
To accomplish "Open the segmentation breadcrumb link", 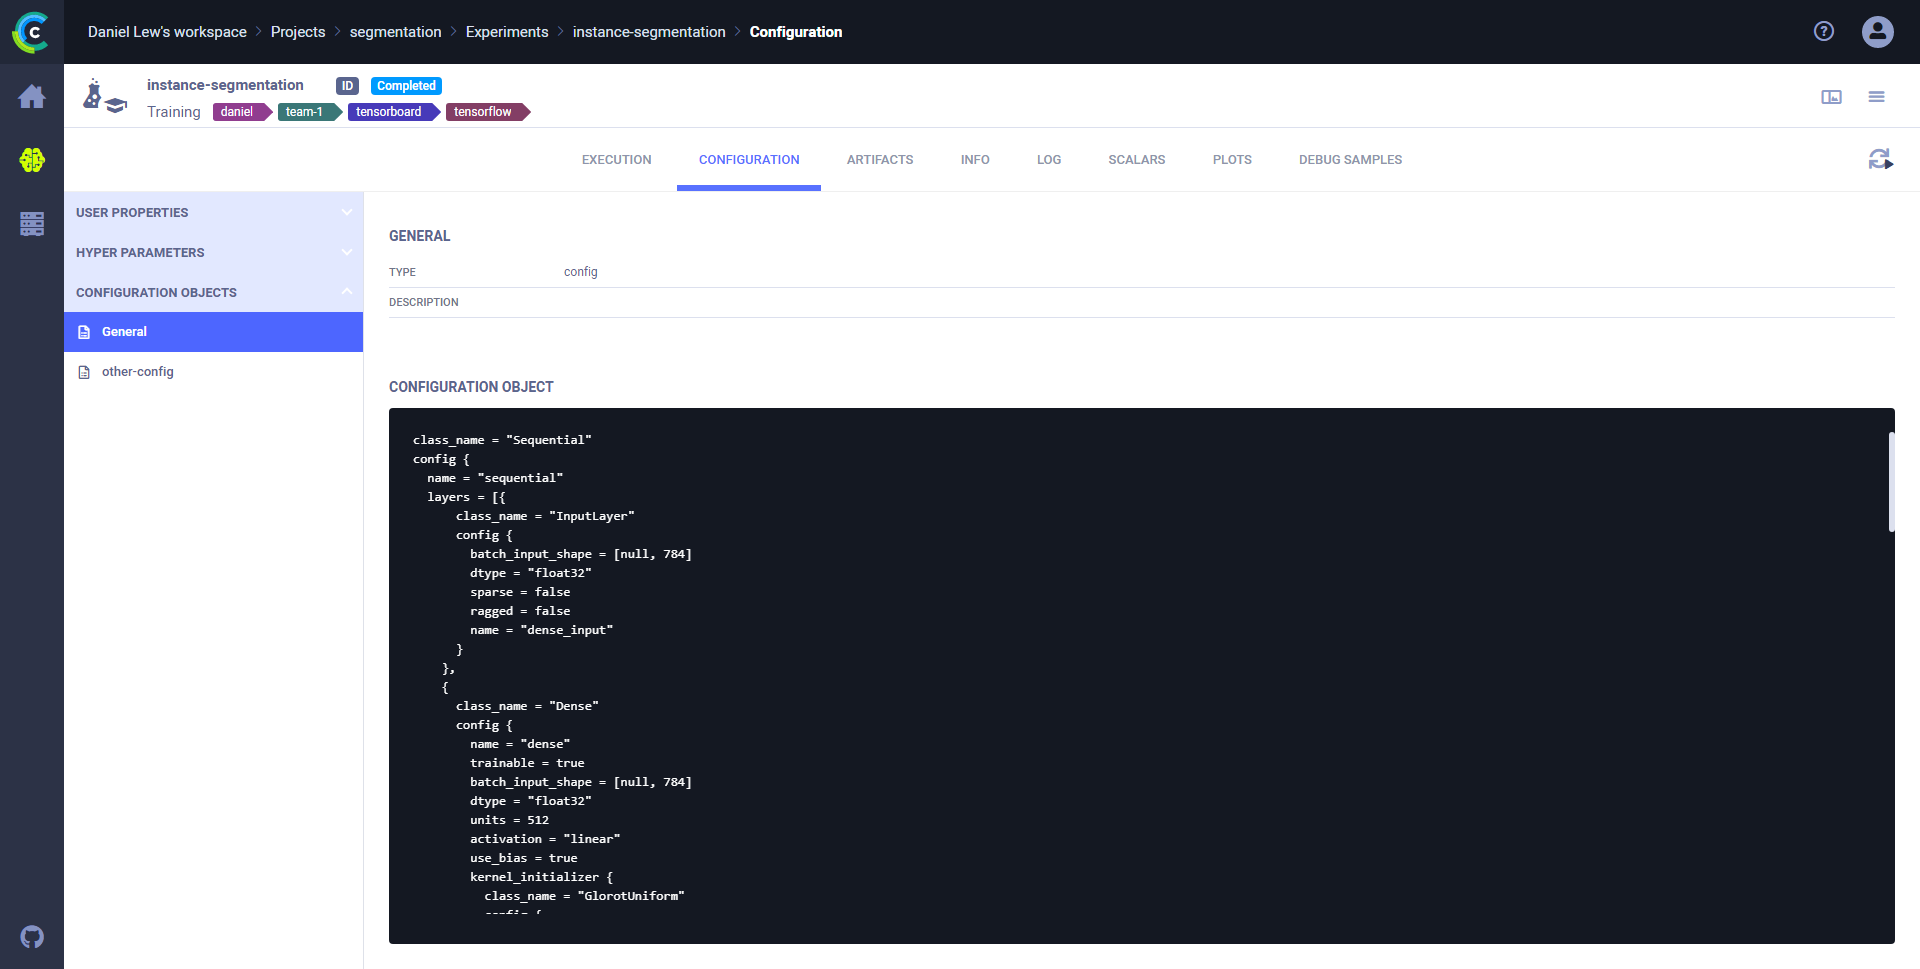I will tap(395, 31).
